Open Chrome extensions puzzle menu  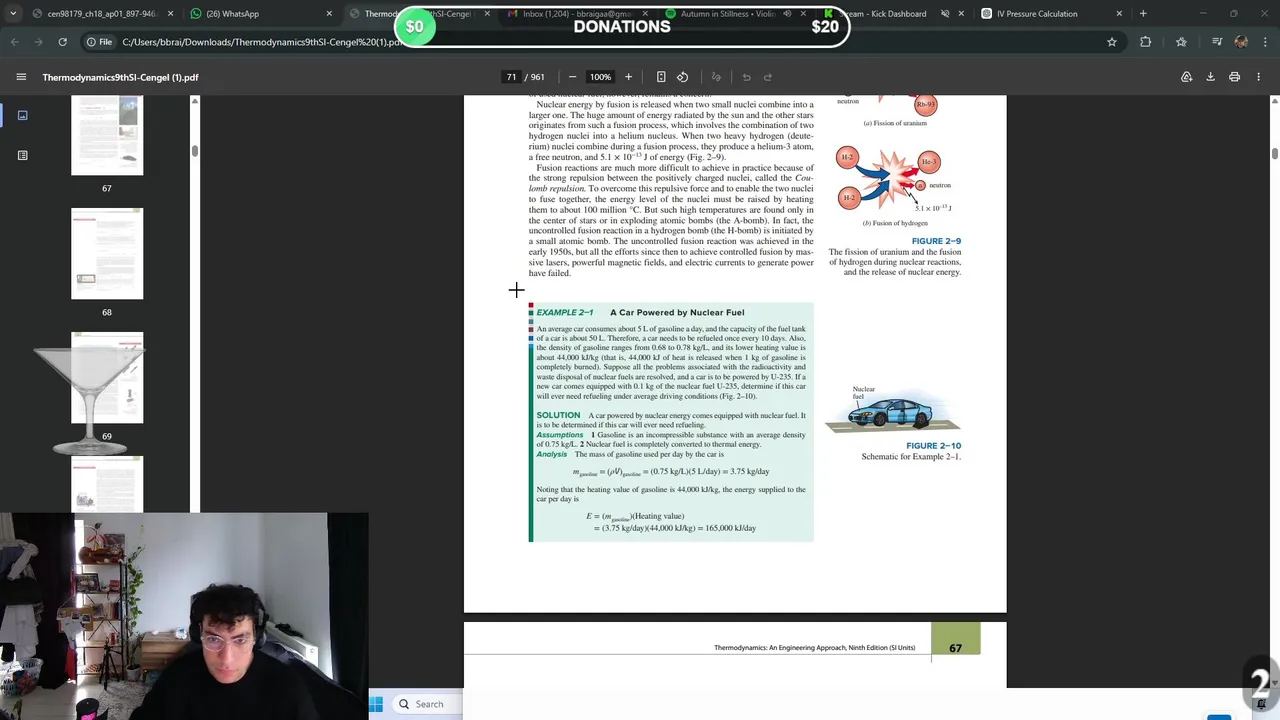[1146, 42]
